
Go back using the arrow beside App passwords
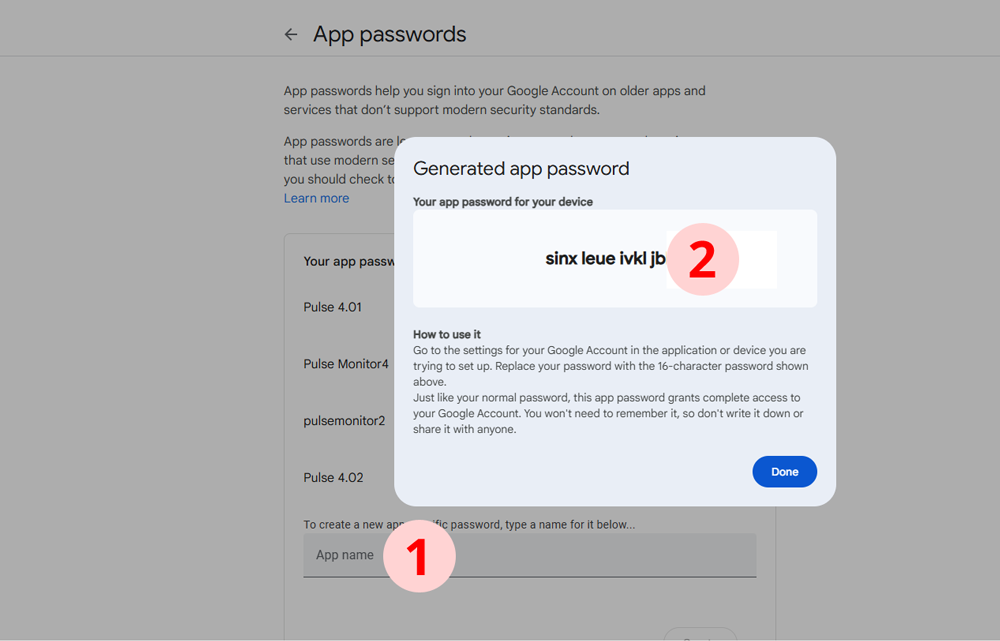tap(291, 34)
